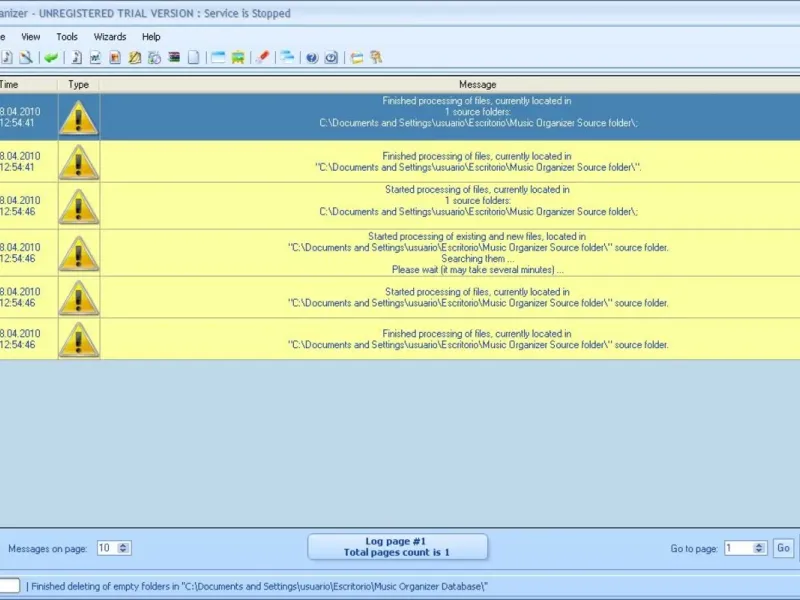This screenshot has width=800, height=600.
Task: Click the 'Go to page:' label
Action: click(694, 549)
